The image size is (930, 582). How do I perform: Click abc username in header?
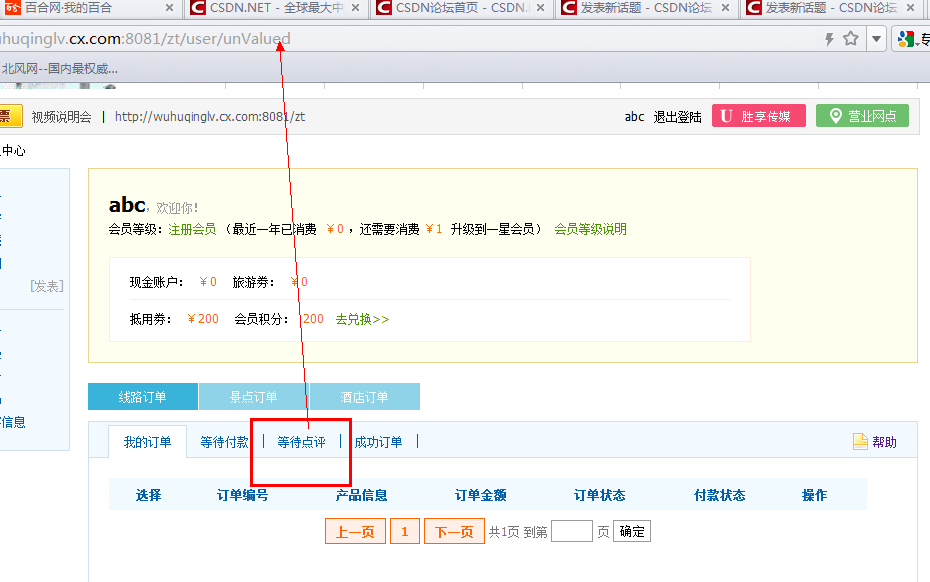pyautogui.click(x=634, y=117)
